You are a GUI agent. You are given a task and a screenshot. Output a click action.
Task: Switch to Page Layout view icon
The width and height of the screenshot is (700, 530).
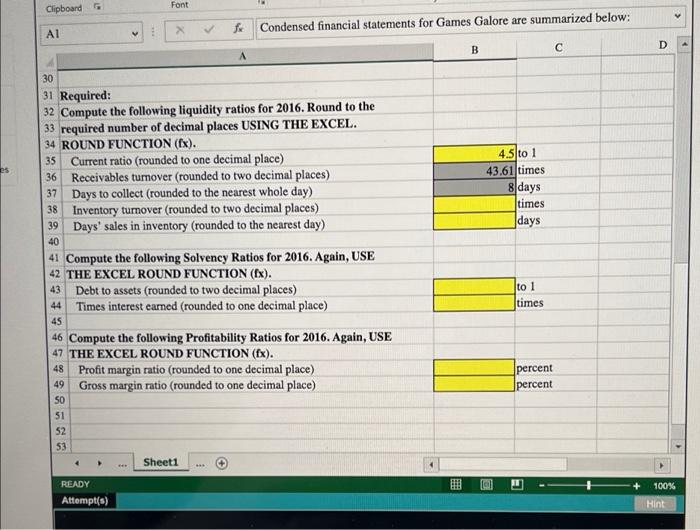(486, 484)
